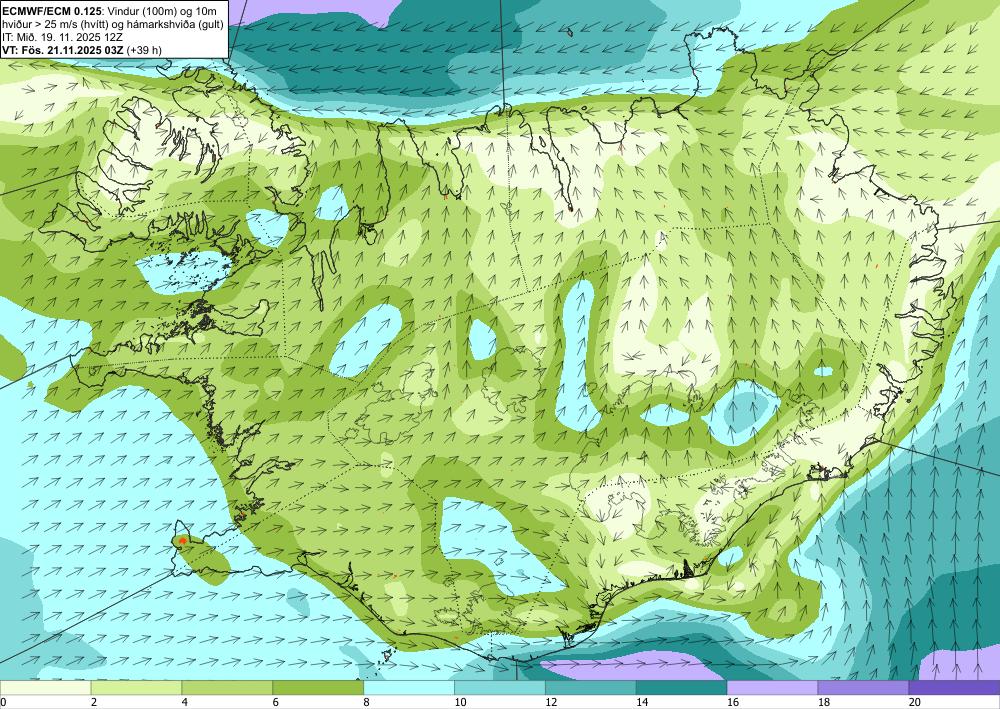Click the title line "ECMWF/ECM 0.125: Vindur (100m) og 10m"
This screenshot has height=709, width=1000.
pos(109,11)
